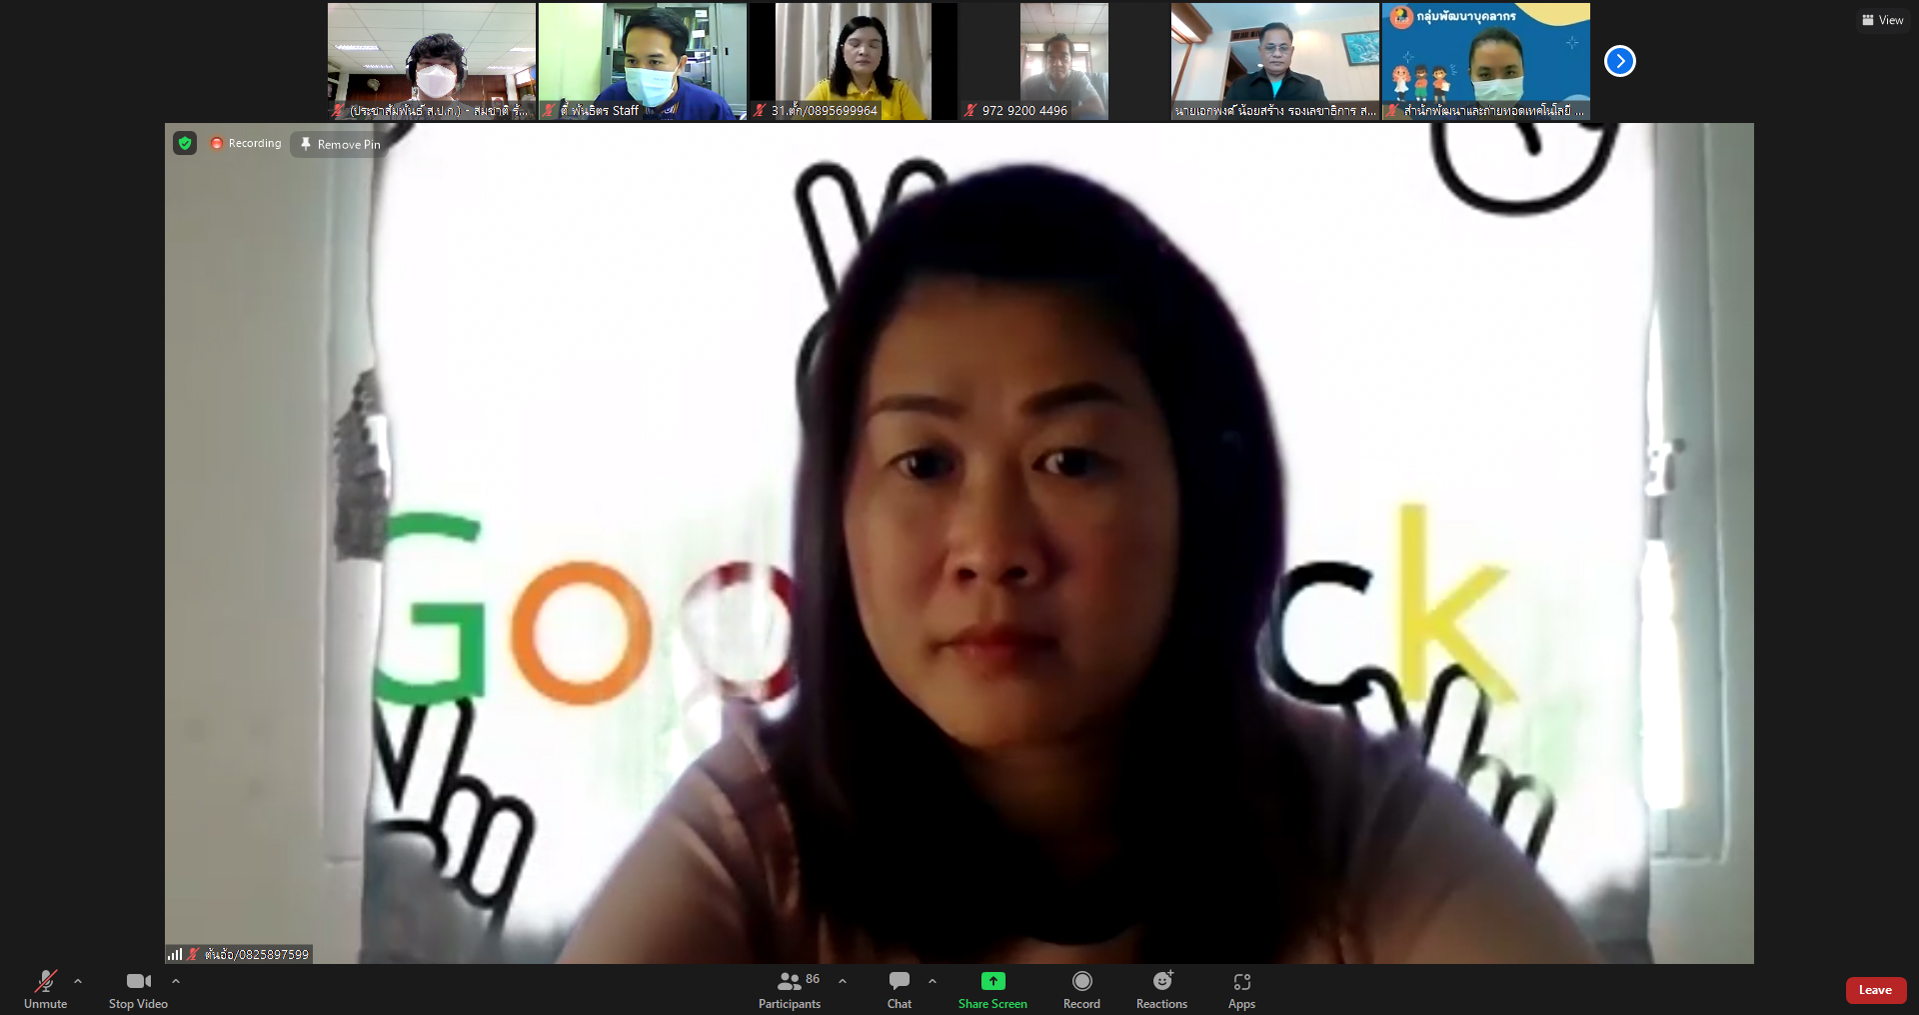Expand participants options arrow

click(842, 981)
